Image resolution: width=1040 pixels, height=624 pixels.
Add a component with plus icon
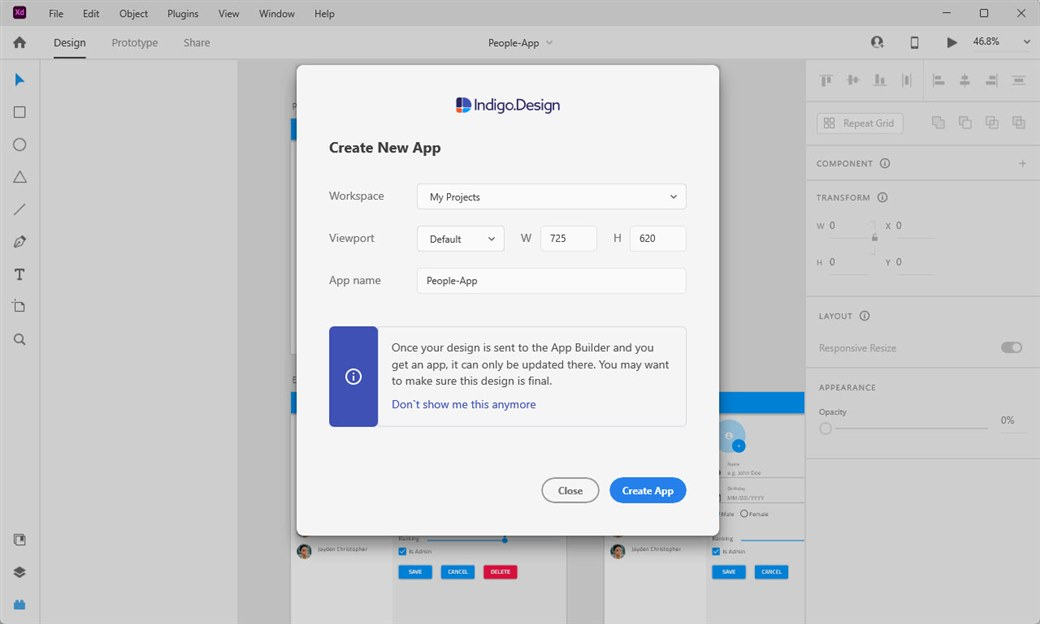click(1022, 163)
